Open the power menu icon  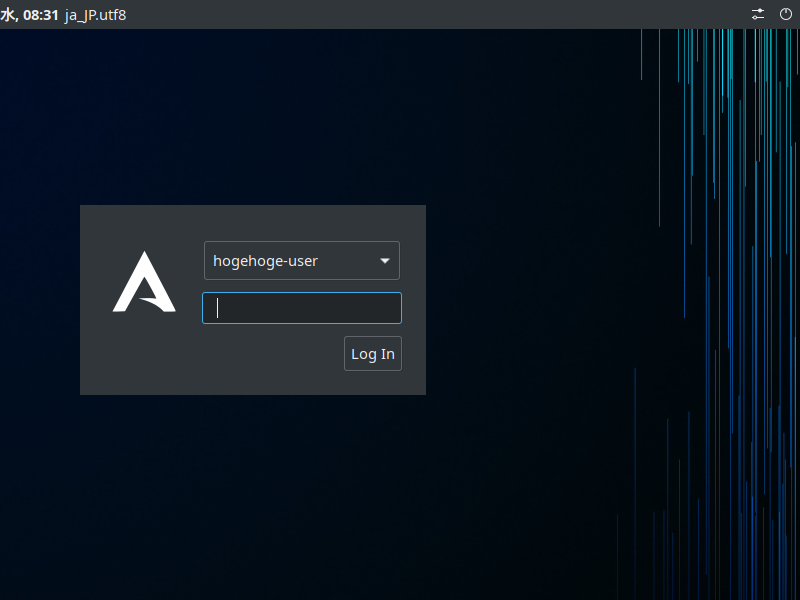pyautogui.click(x=786, y=14)
